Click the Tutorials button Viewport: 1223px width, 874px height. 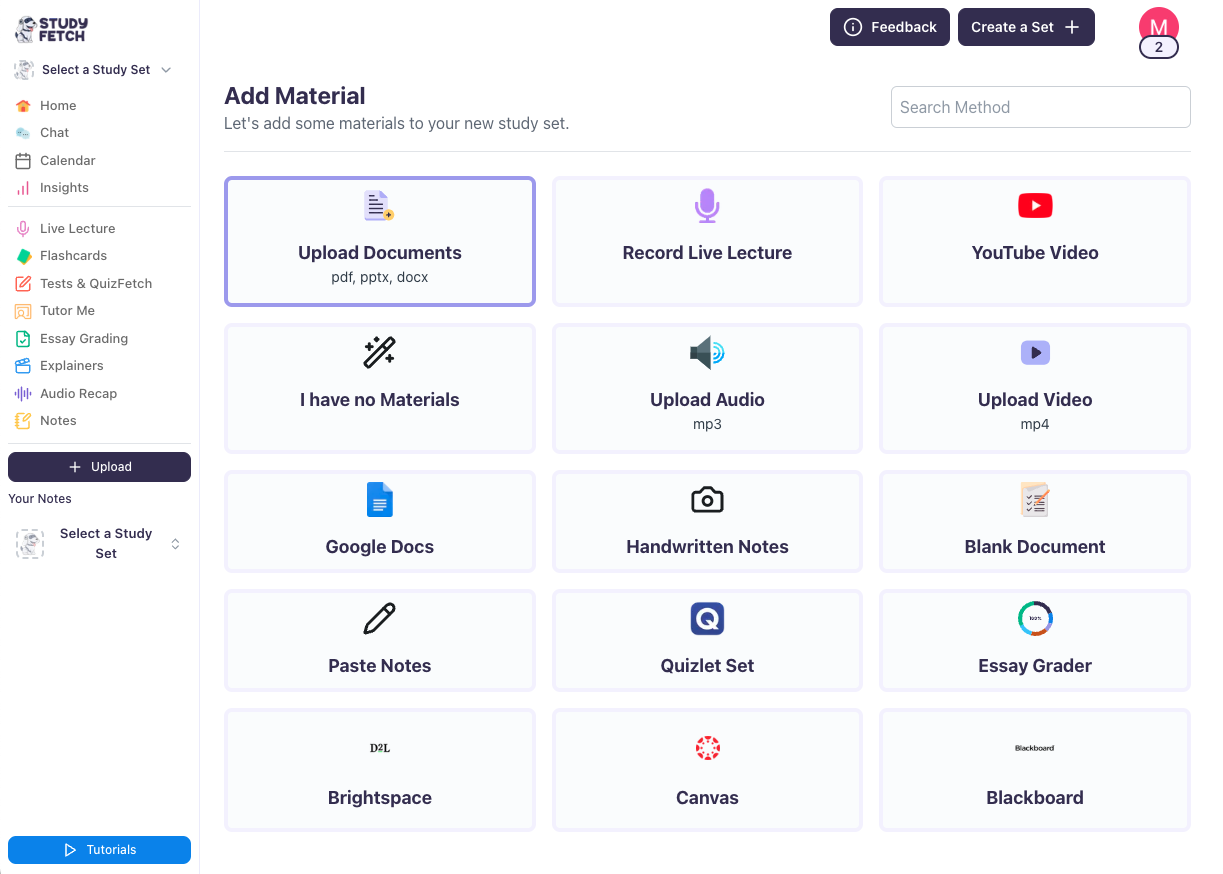[99, 850]
